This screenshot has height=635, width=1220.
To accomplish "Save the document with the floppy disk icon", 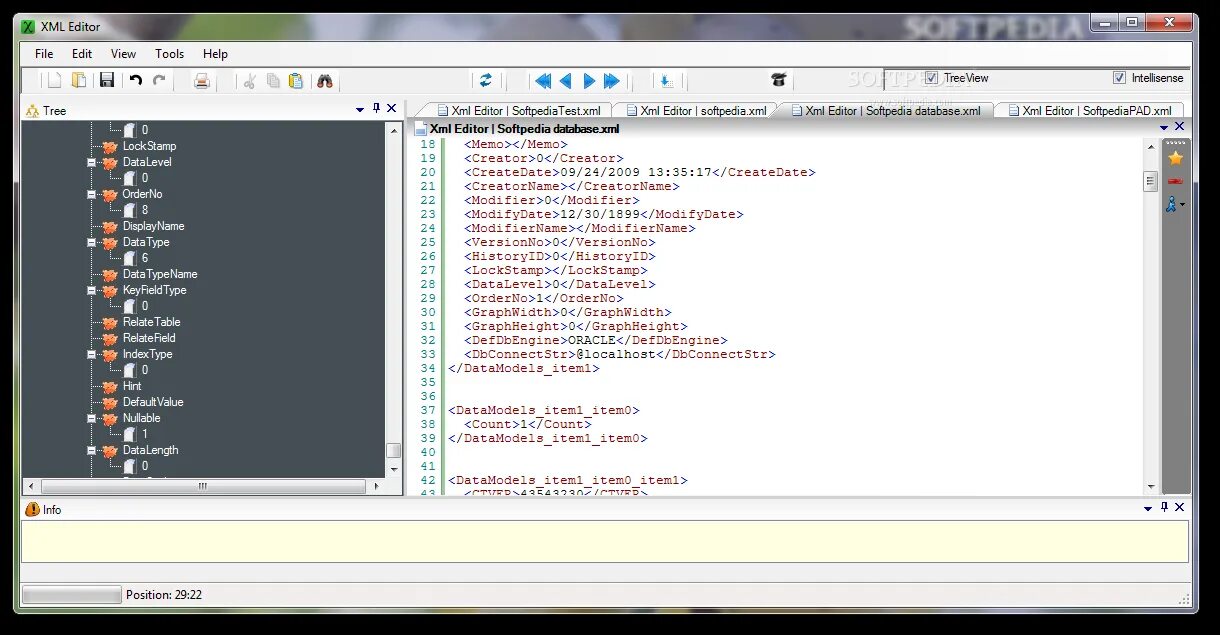I will click(107, 81).
